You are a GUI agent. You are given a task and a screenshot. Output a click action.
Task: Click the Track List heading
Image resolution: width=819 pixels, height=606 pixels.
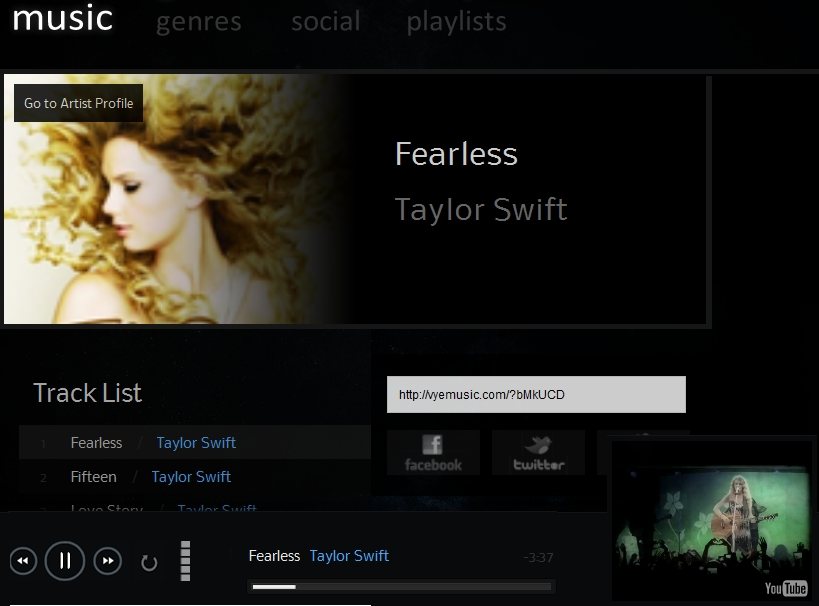(x=87, y=393)
